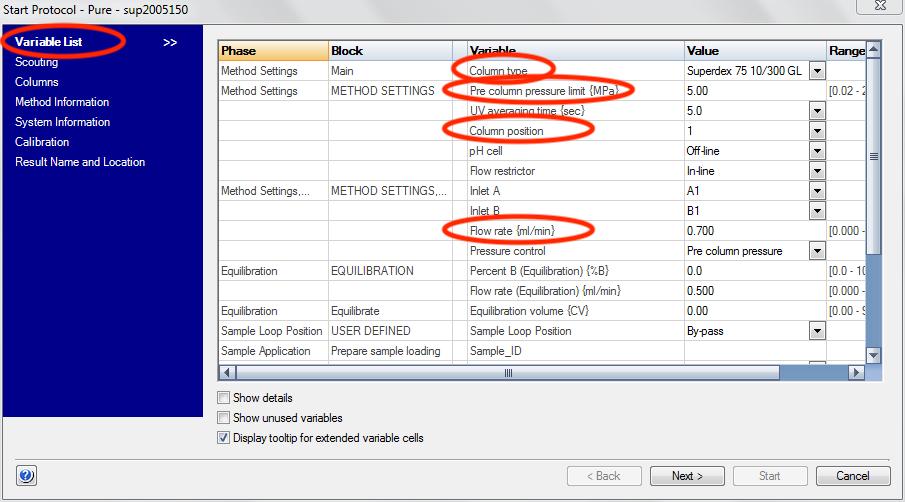Click the double chevron next to Variable List

pyautogui.click(x=170, y=42)
